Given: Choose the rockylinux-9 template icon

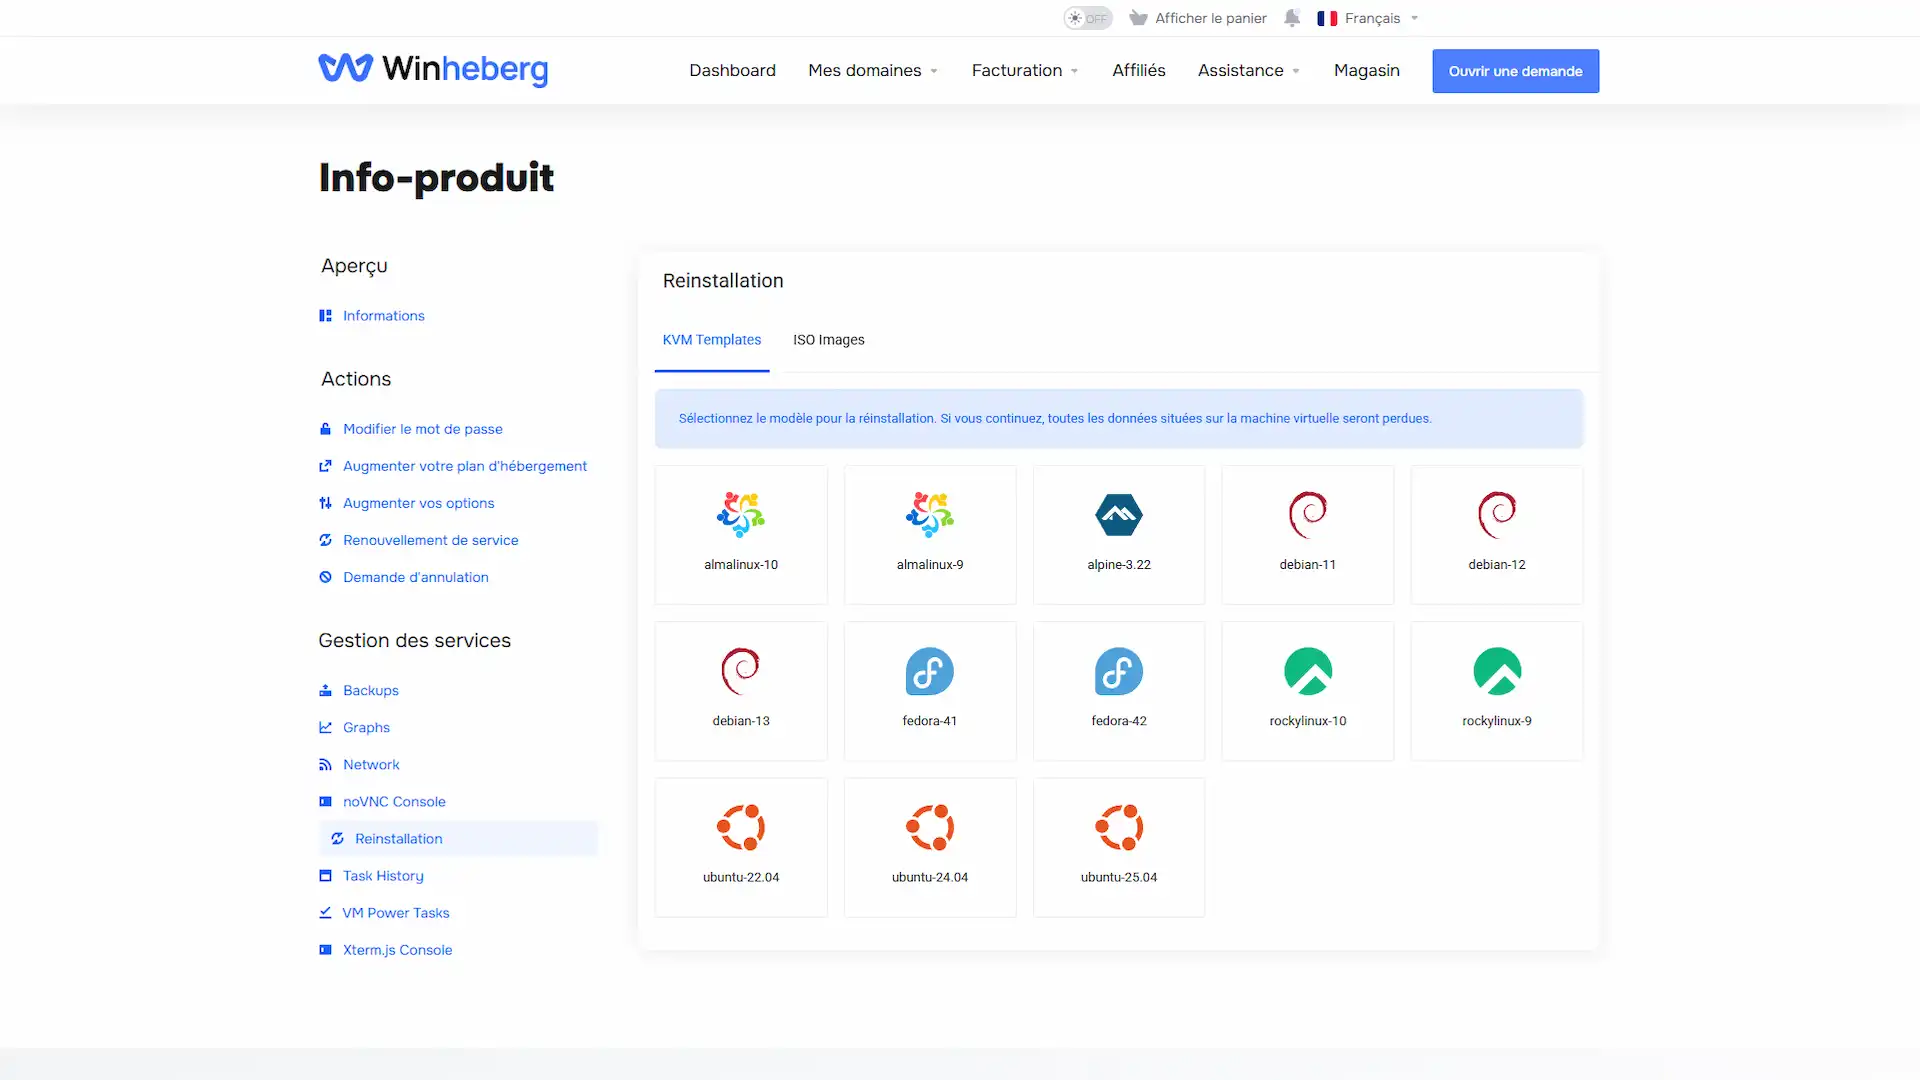Looking at the screenshot, I should 1497,671.
